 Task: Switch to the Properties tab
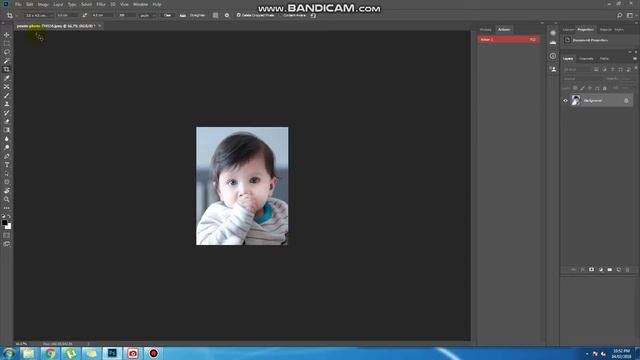(x=585, y=30)
